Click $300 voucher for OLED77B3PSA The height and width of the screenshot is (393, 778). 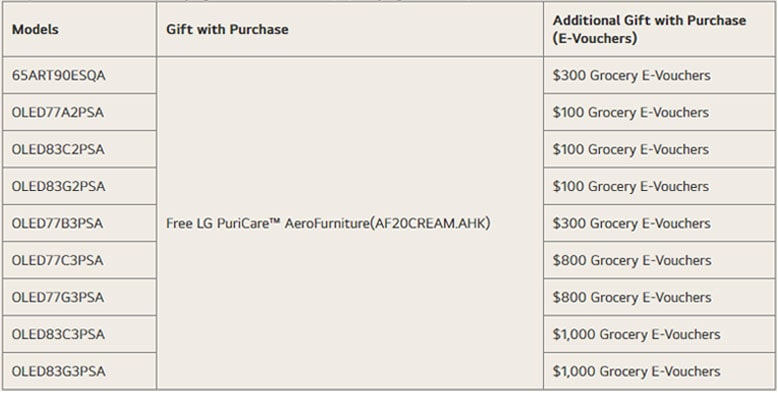[632, 223]
